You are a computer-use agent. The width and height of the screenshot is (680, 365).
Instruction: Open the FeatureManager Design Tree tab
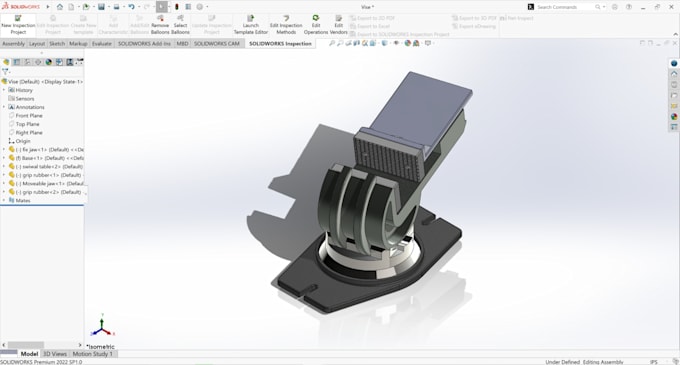6,62
